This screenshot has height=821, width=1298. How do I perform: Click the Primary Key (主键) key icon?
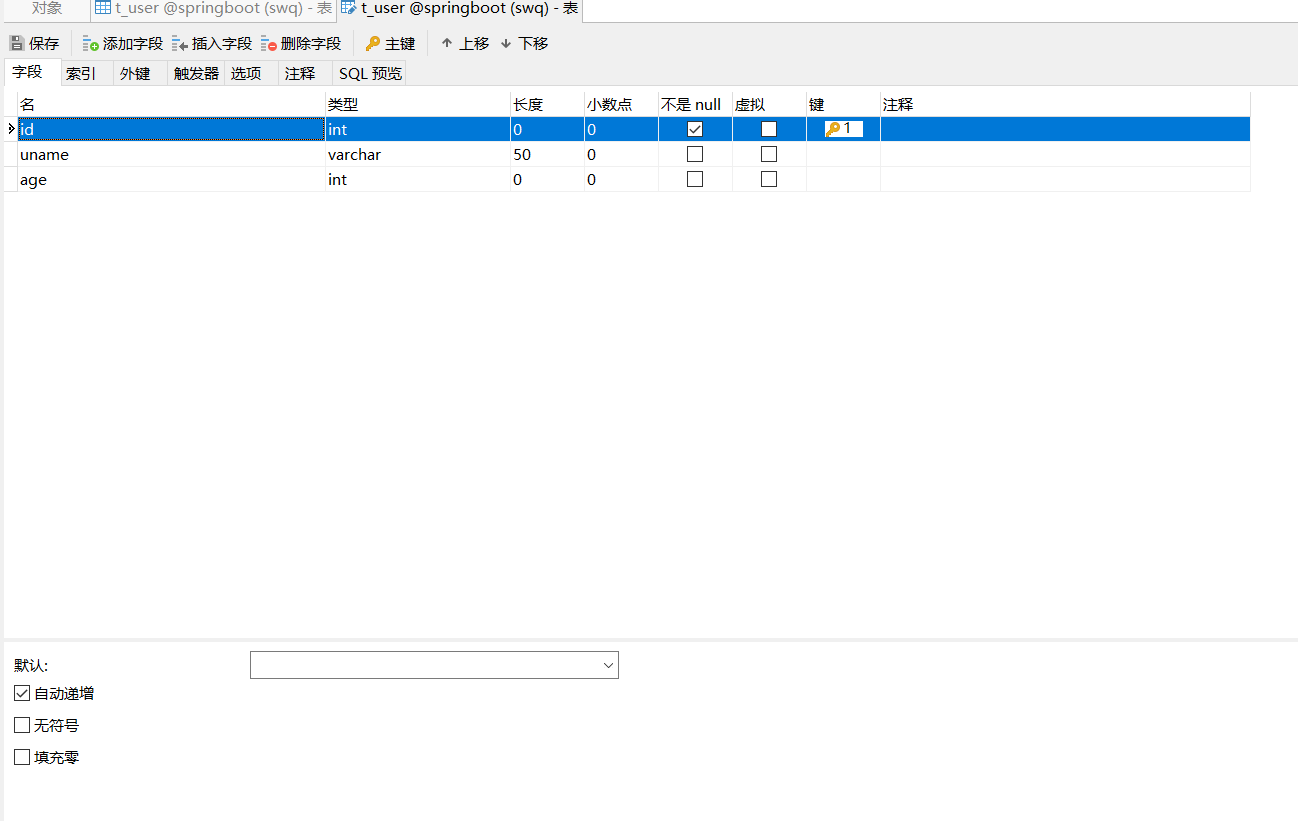(373, 44)
